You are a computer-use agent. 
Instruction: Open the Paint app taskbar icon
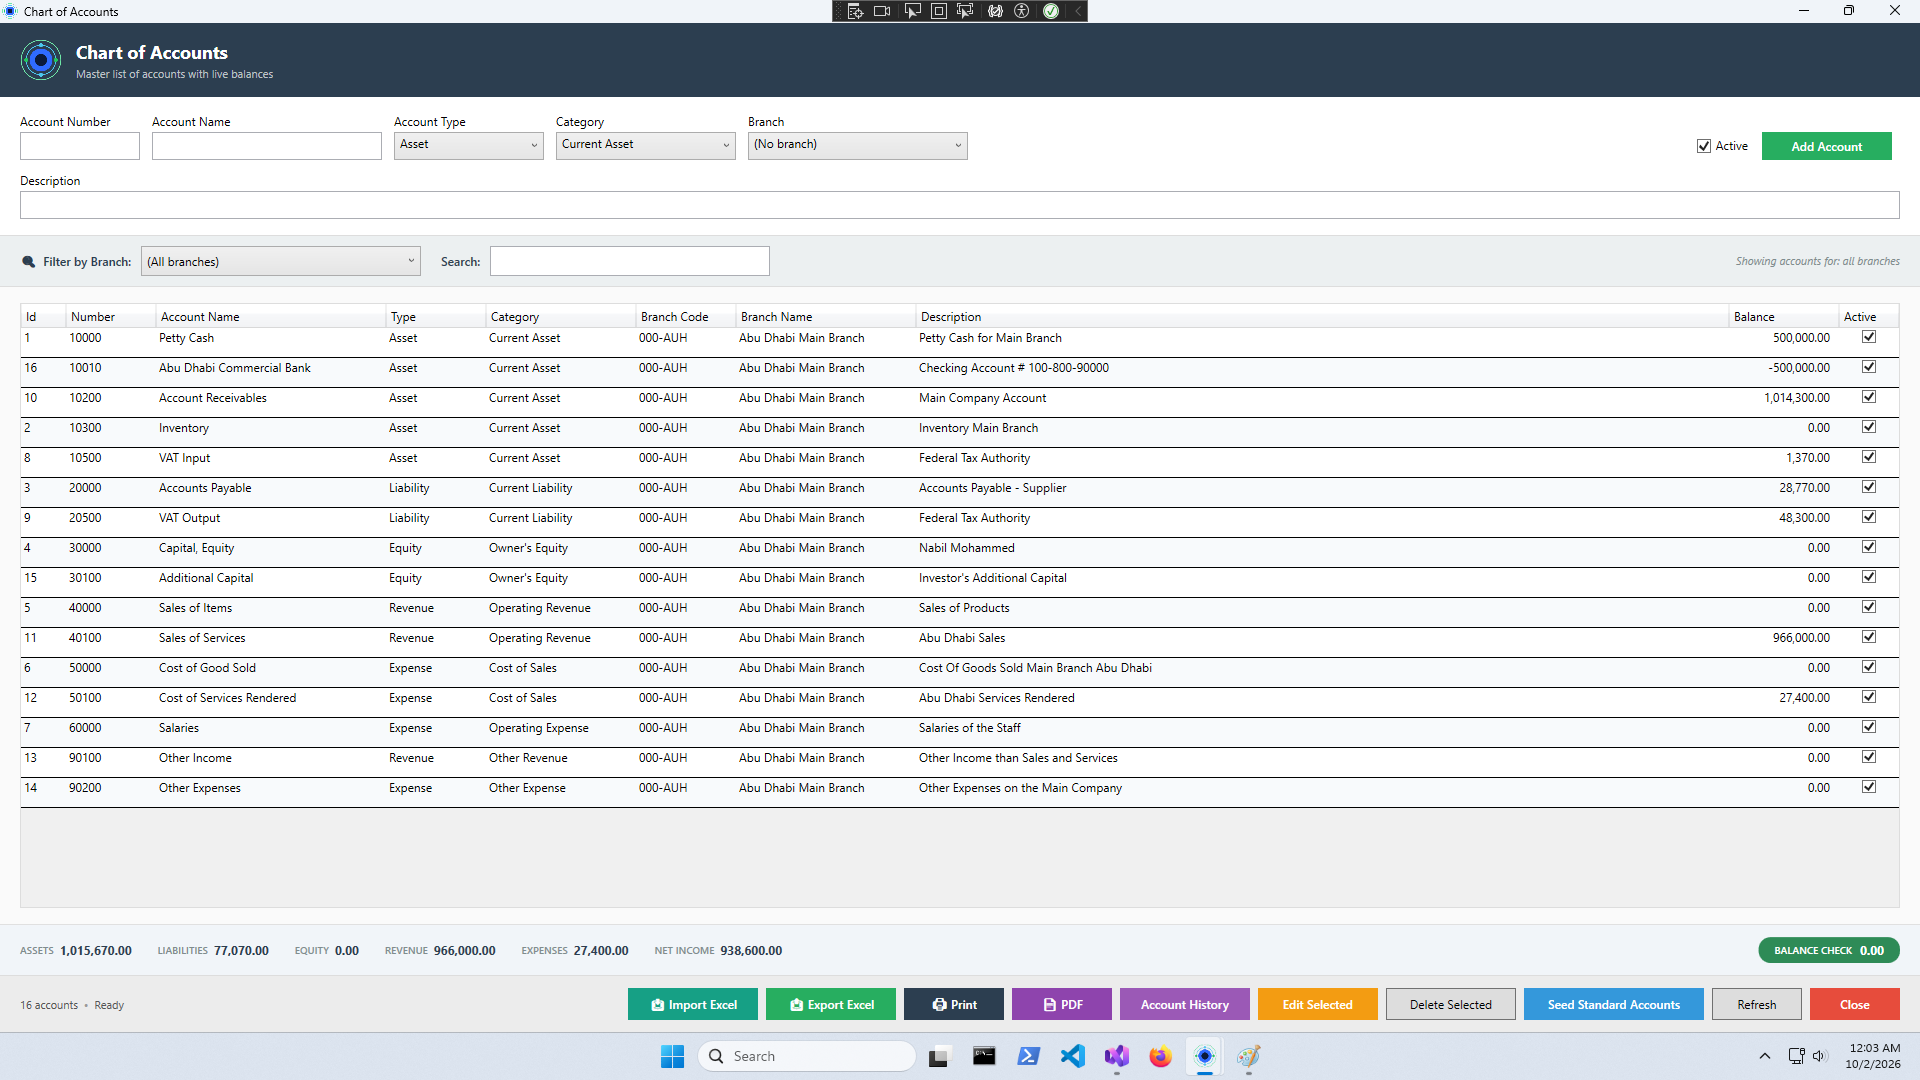click(1248, 1056)
